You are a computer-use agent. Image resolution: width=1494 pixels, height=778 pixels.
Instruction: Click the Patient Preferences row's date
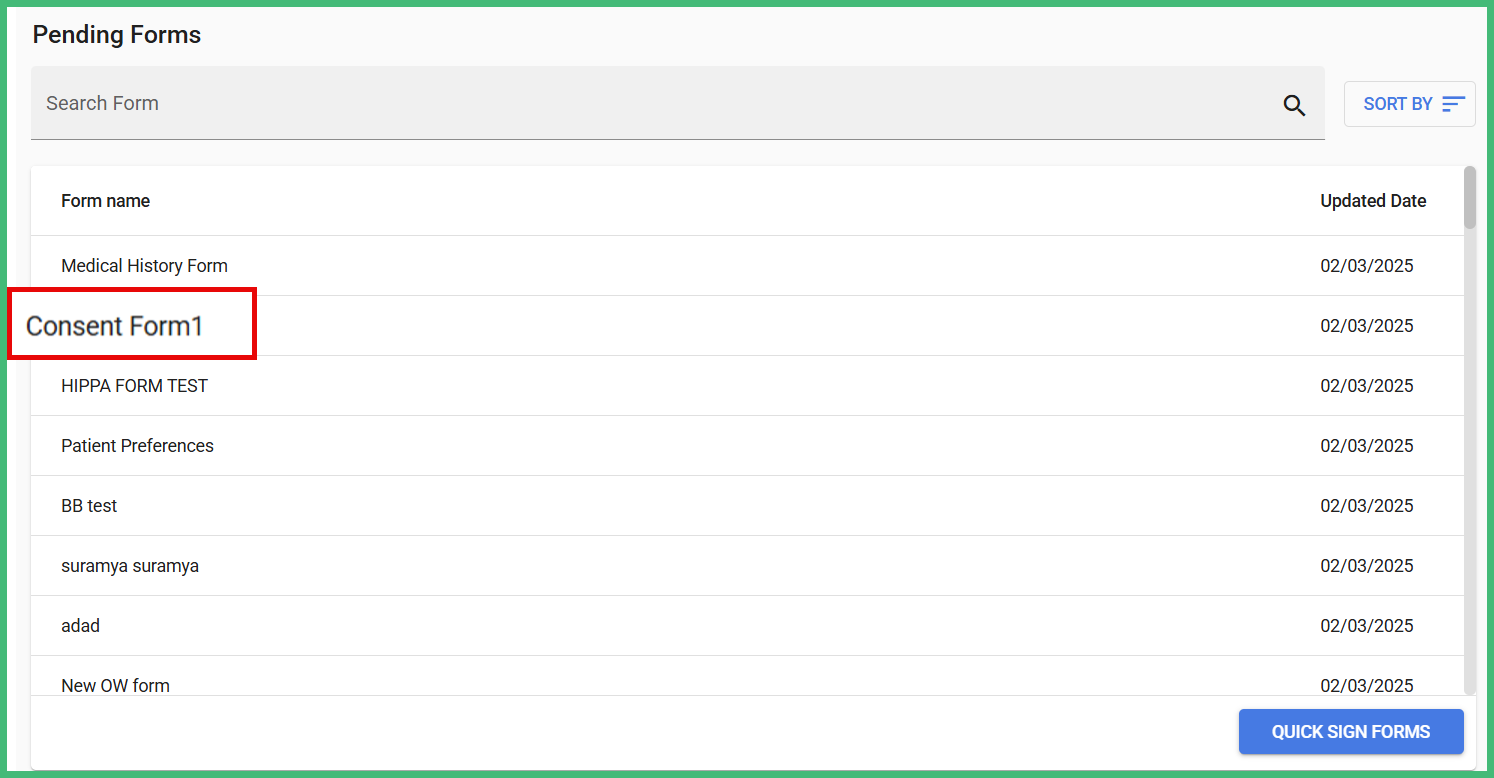[1367, 446]
